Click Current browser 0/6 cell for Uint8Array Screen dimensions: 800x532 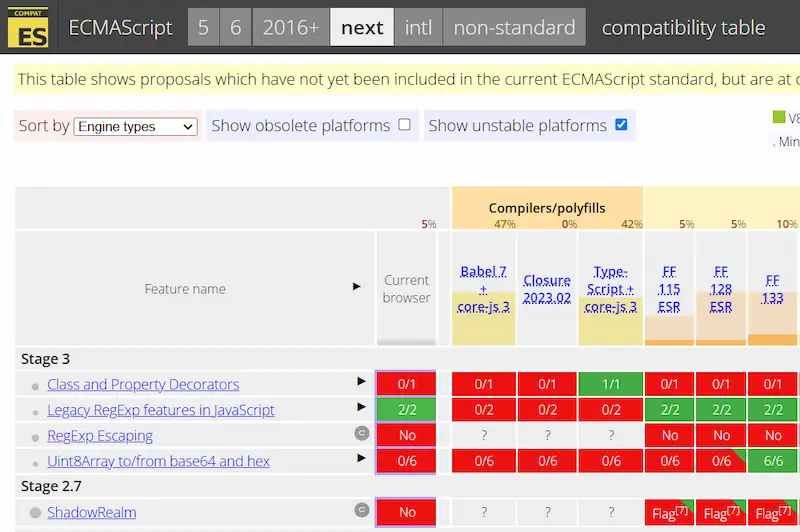coord(407,461)
